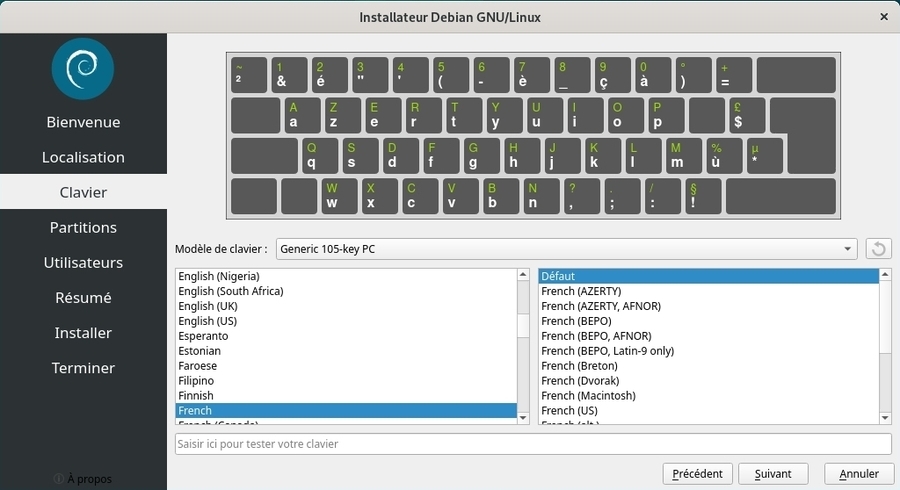
Task: Click the '&' key in keyboard preview
Action: tap(289, 75)
